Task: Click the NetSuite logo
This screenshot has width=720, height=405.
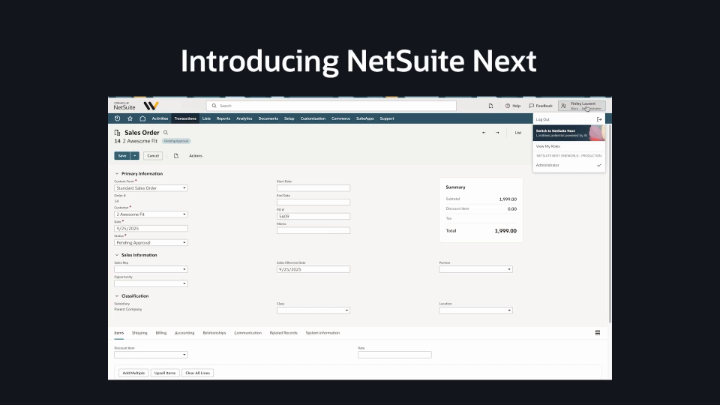Action: click(x=124, y=106)
